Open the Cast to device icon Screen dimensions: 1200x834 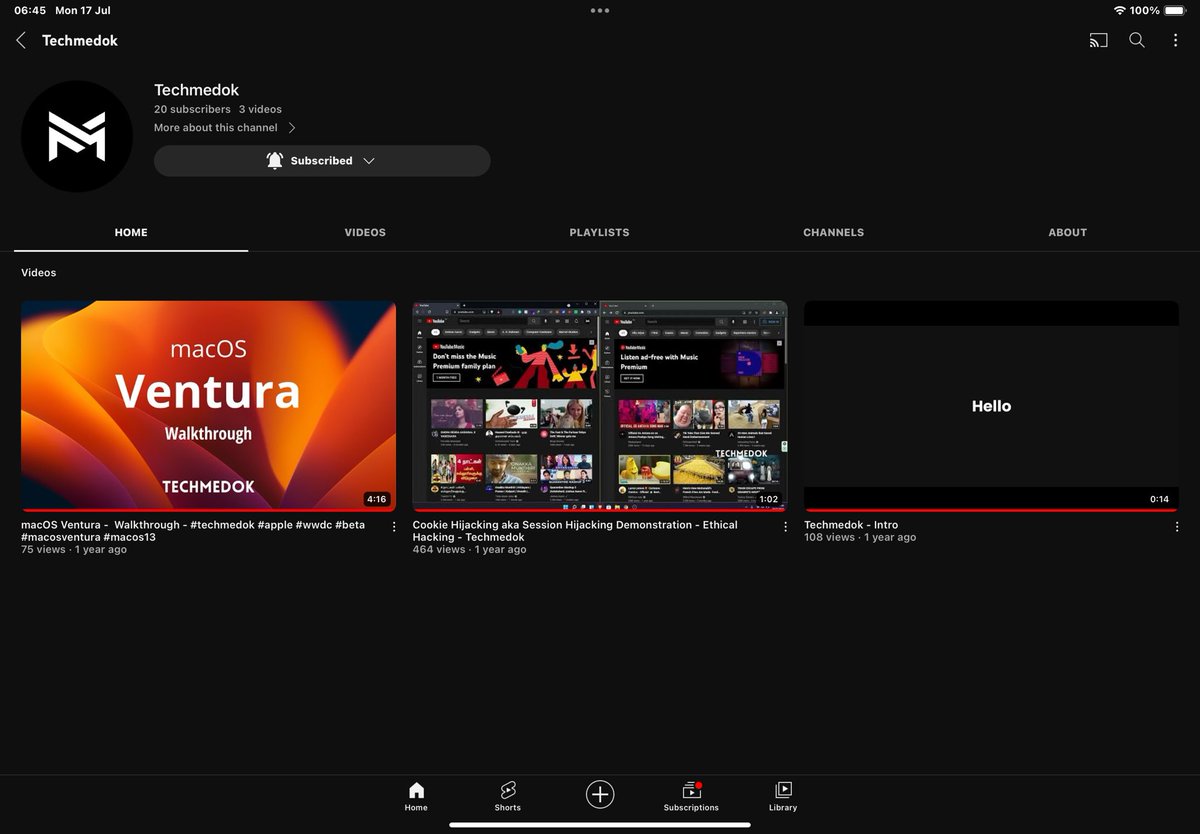point(1098,40)
